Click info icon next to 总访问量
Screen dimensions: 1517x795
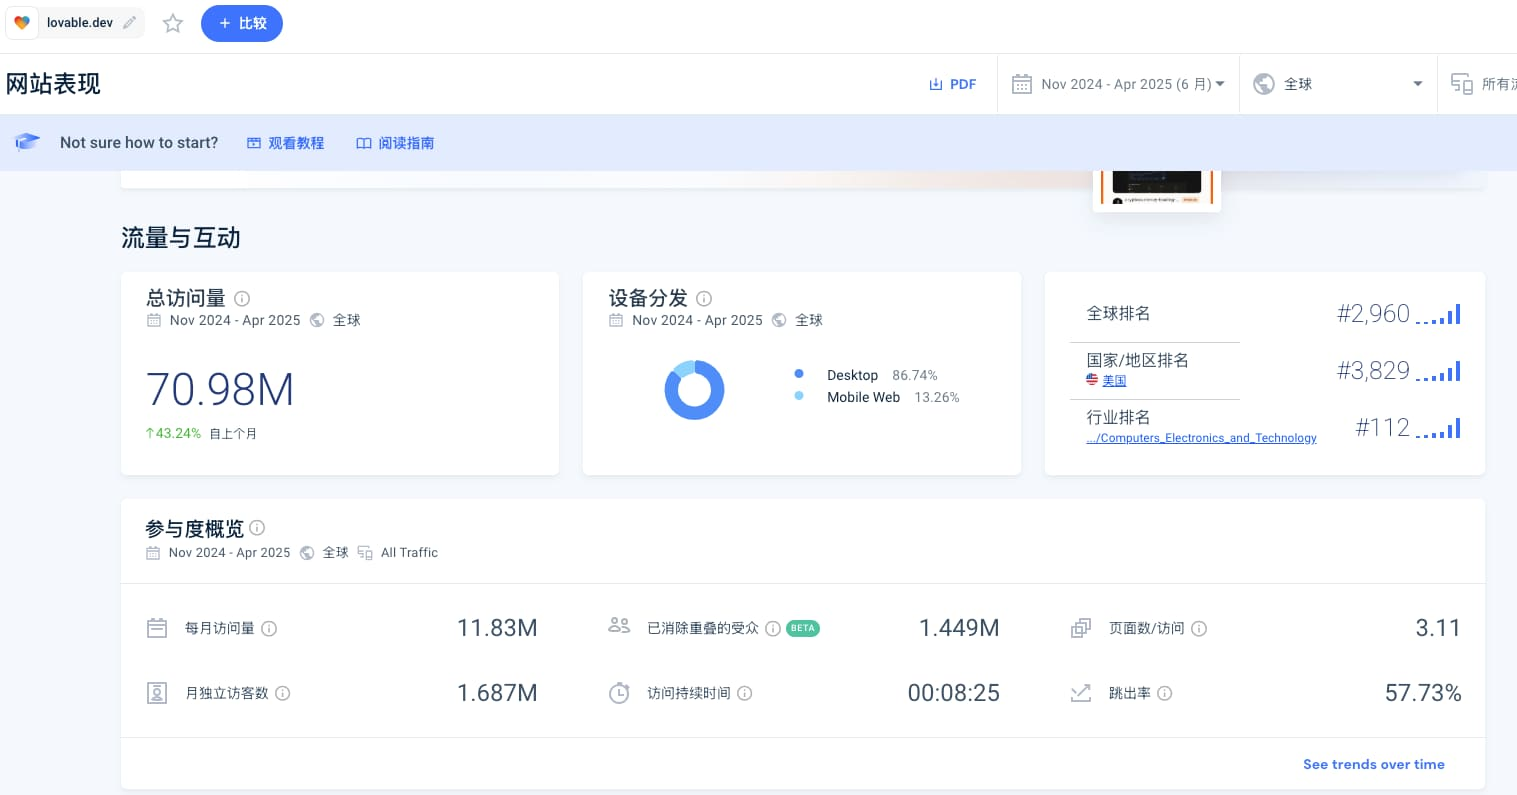click(x=242, y=298)
